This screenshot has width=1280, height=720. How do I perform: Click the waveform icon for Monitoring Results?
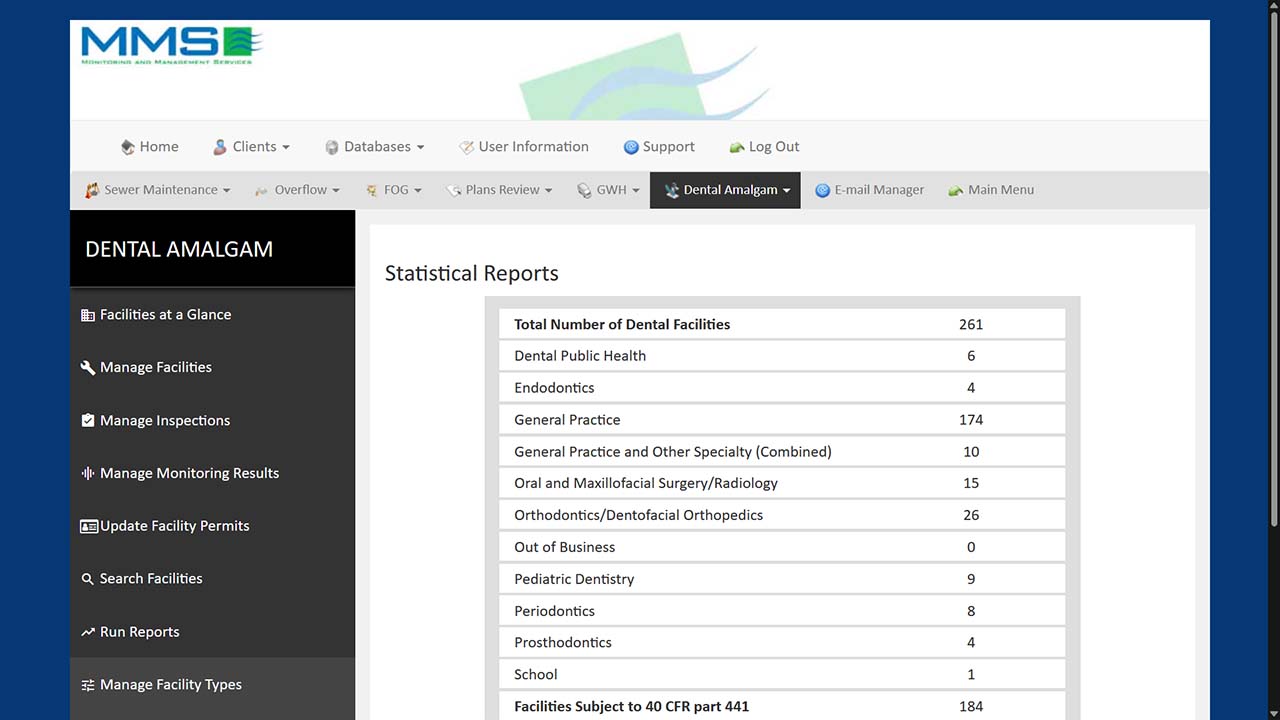[x=88, y=473]
